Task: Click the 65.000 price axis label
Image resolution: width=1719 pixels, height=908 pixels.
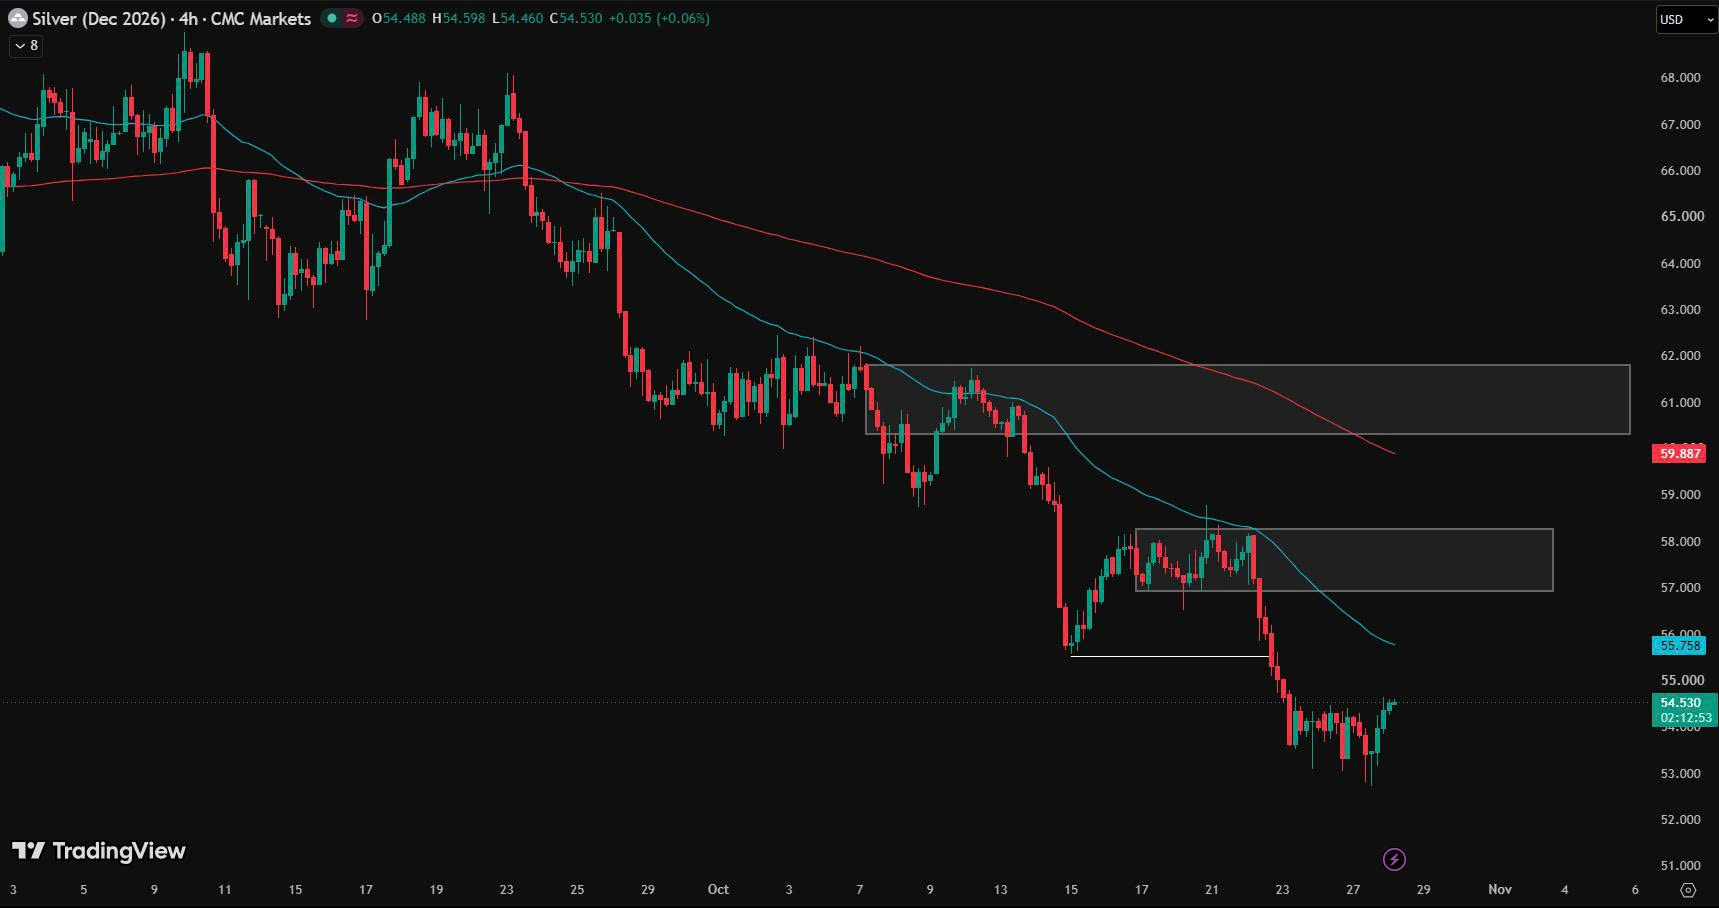Action: pyautogui.click(x=1682, y=216)
